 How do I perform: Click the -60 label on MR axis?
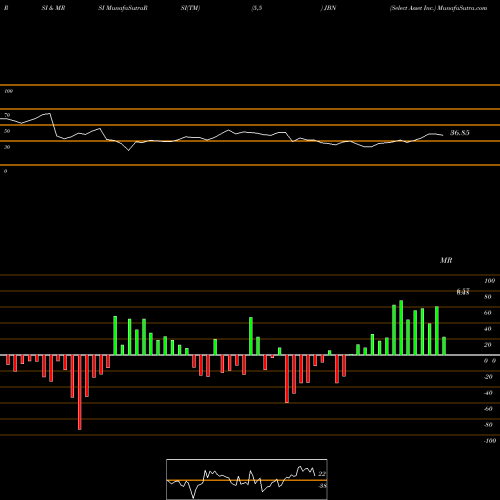488,409
